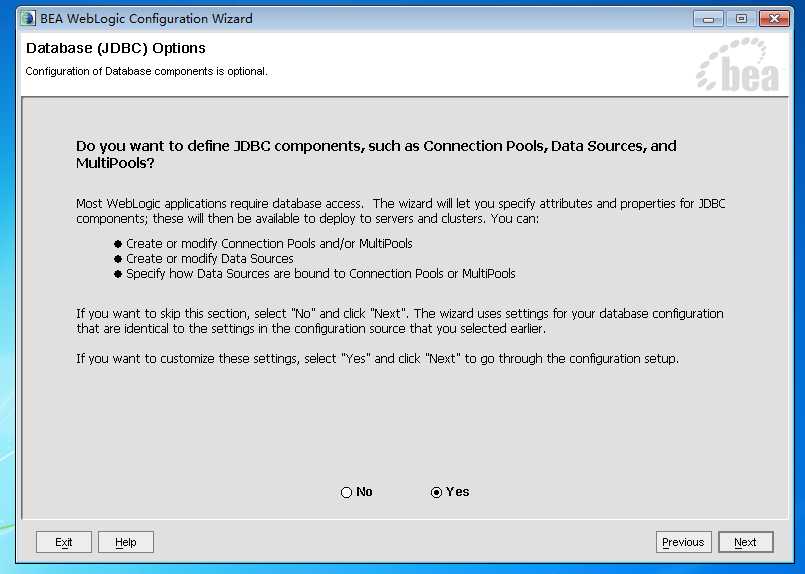805x574 pixels.
Task: Return to the Previous wizard page
Action: tap(683, 542)
